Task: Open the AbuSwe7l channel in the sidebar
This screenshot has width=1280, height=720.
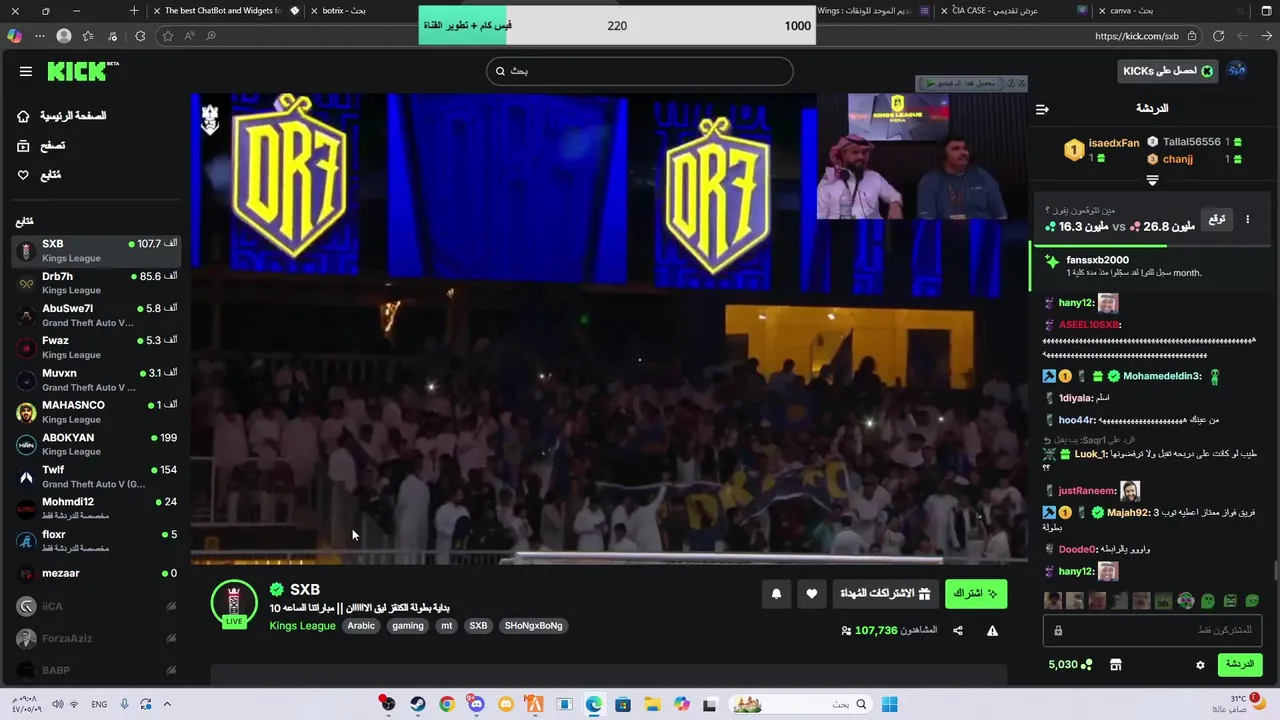Action: [96, 315]
